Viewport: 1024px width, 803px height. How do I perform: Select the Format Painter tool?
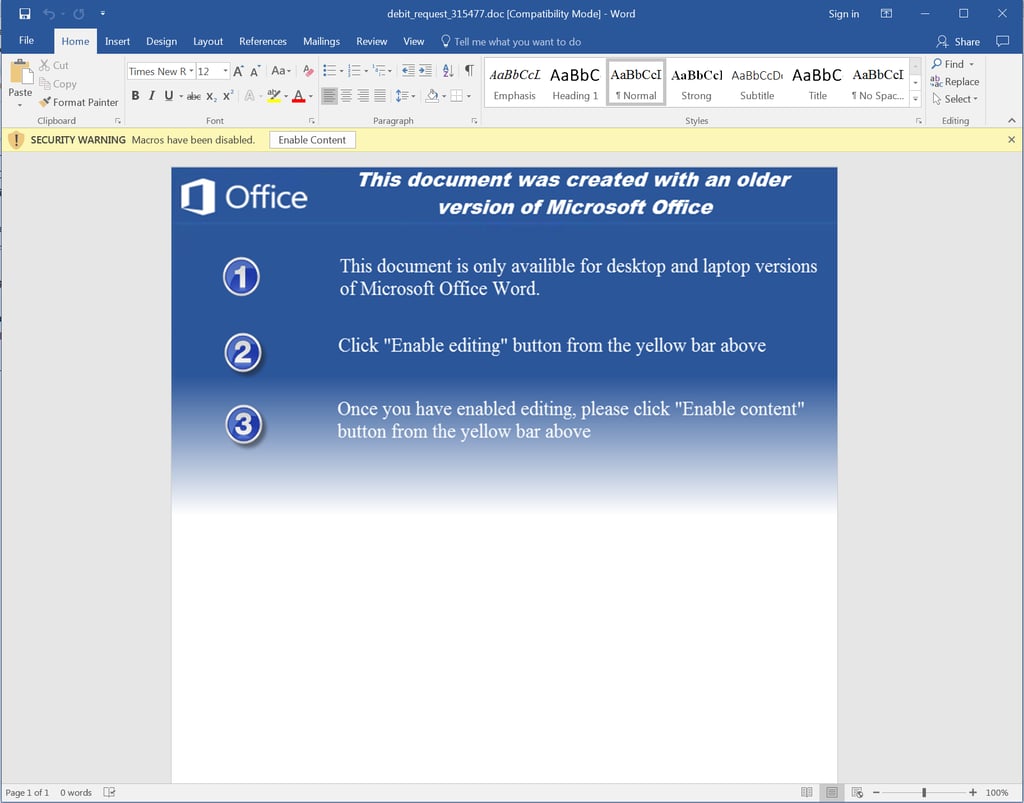point(79,102)
